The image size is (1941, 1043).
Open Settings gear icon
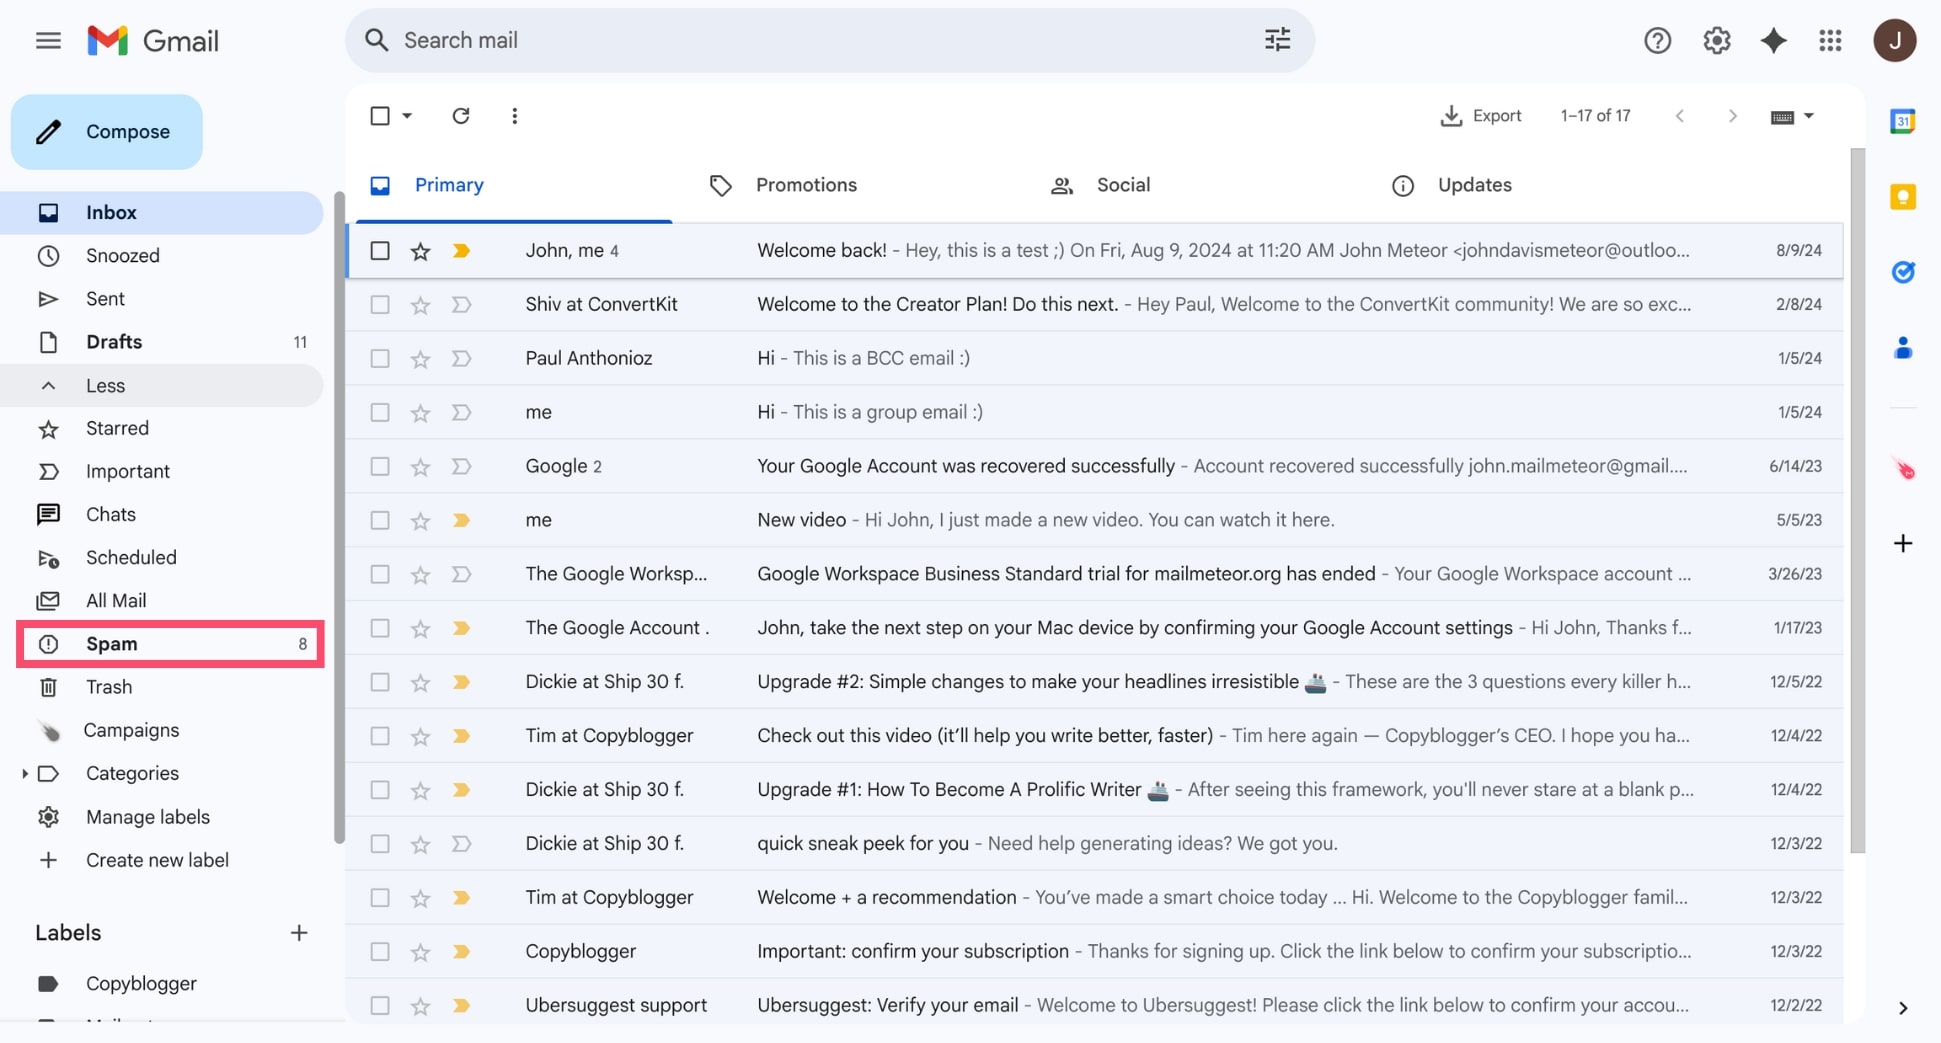pyautogui.click(x=1716, y=40)
